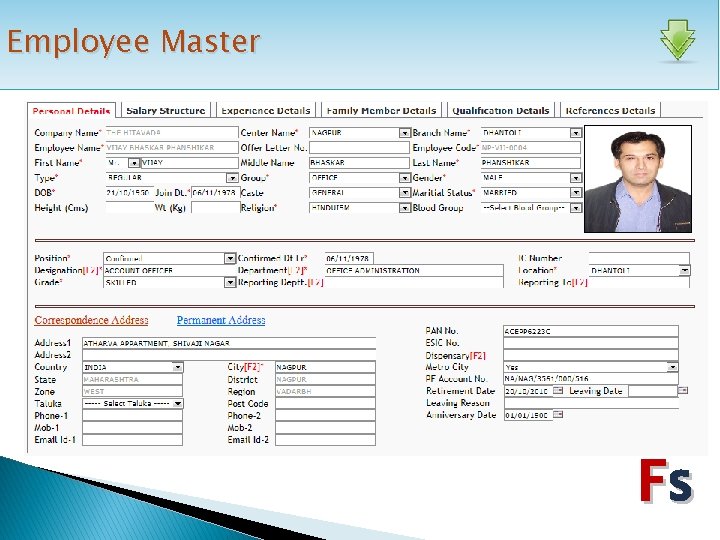Open the name title dropdown

134,163
